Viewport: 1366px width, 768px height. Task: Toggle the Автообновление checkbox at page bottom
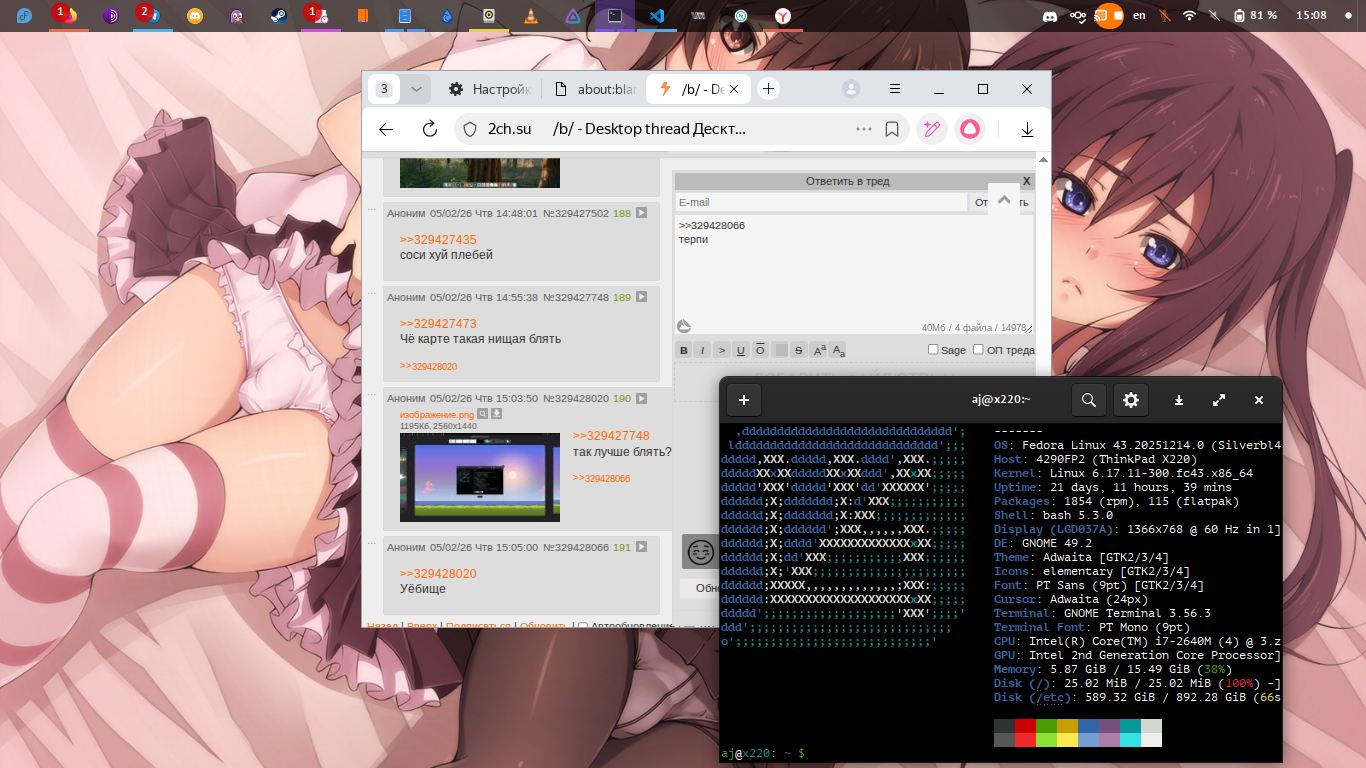tap(583, 627)
